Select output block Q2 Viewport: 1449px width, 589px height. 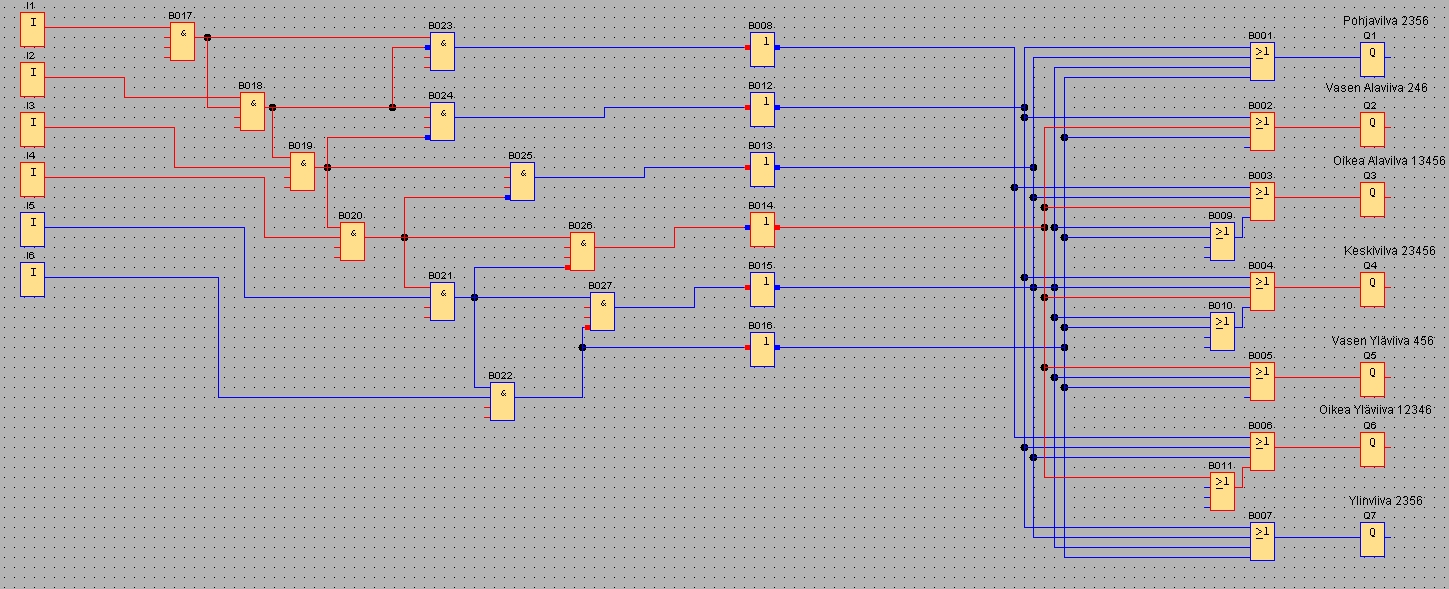(1372, 129)
